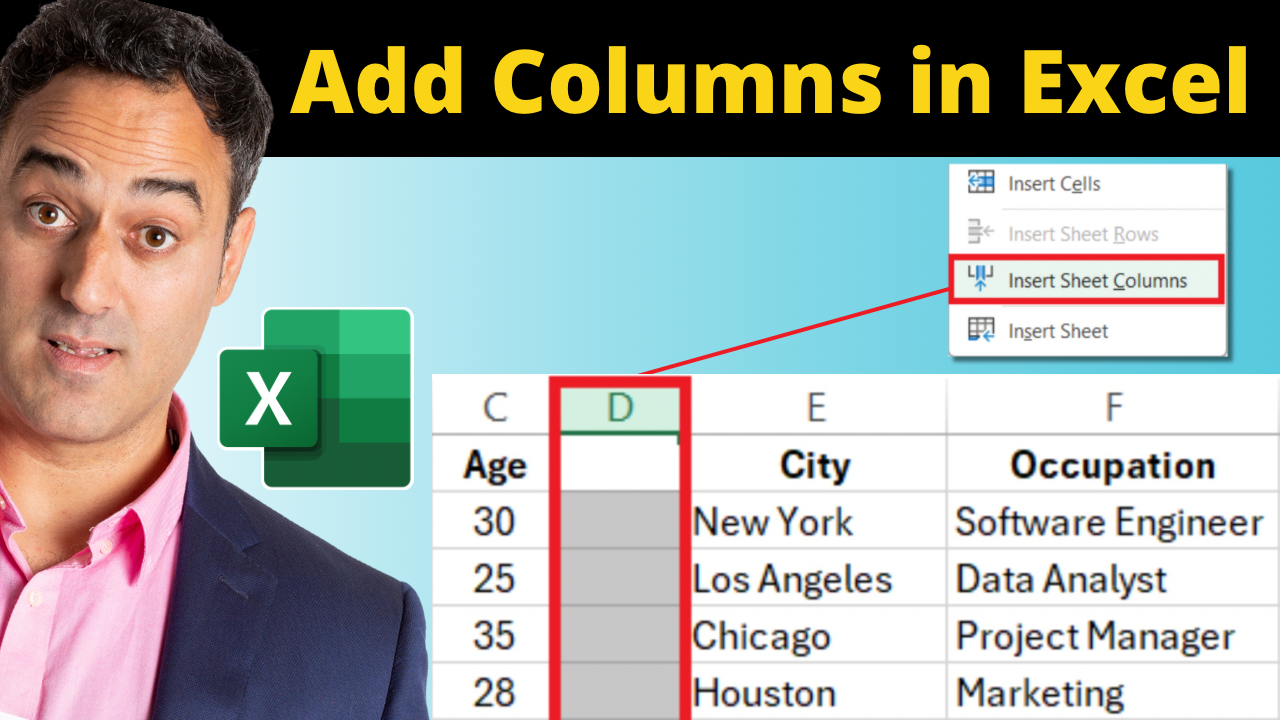Select column F header
The height and width of the screenshot is (720, 1280).
pos(1113,407)
